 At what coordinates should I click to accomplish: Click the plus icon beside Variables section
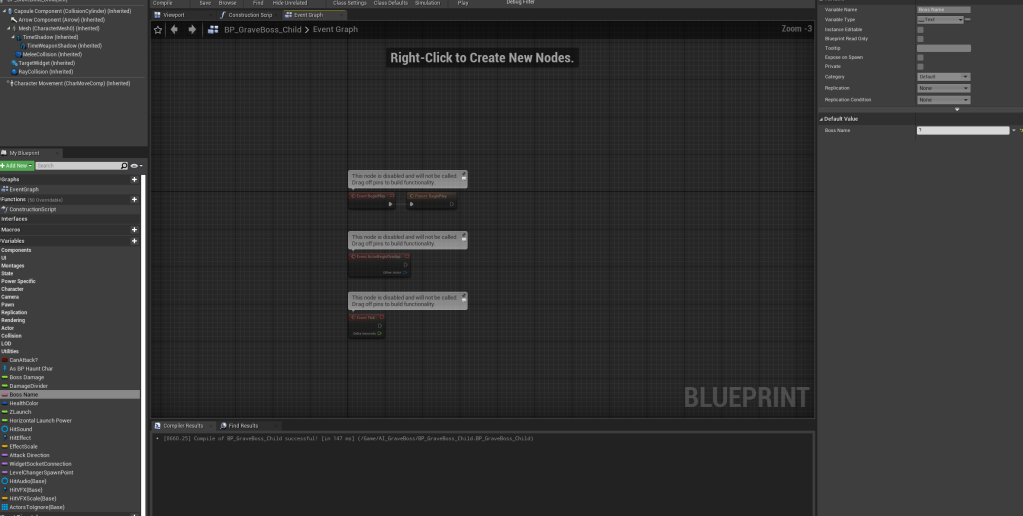134,241
